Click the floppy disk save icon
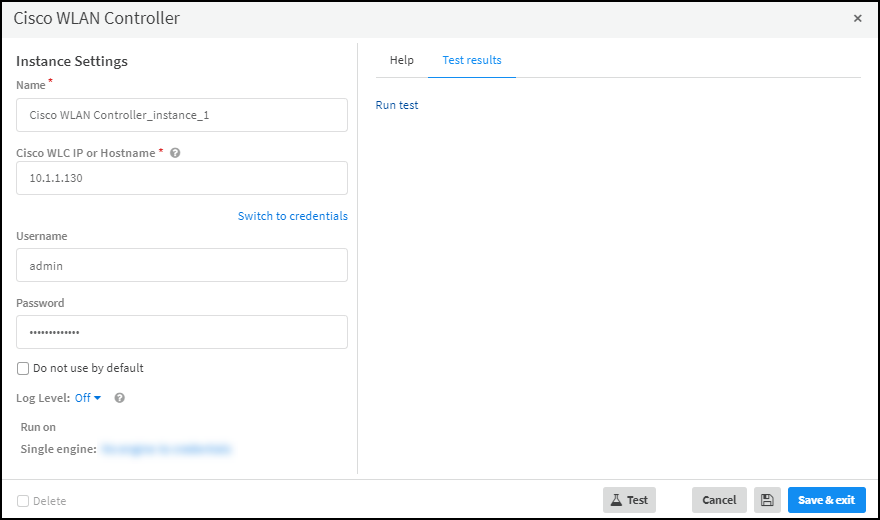This screenshot has width=880, height=520. [x=767, y=500]
